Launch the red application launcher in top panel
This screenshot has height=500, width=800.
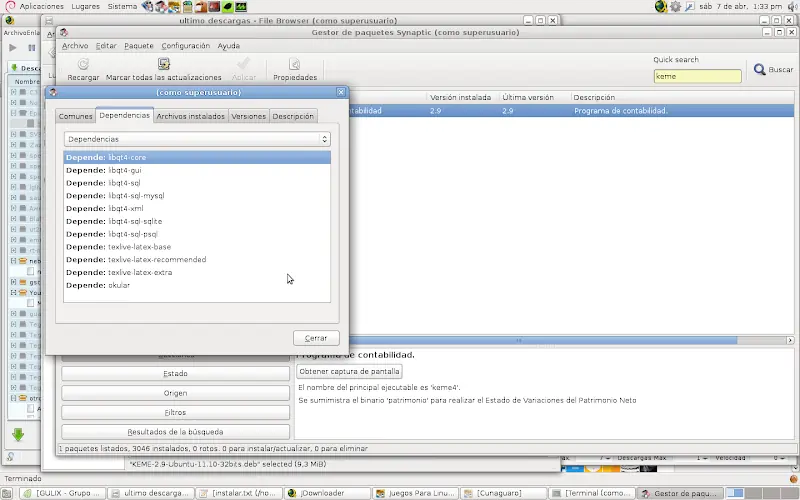click(214, 6)
